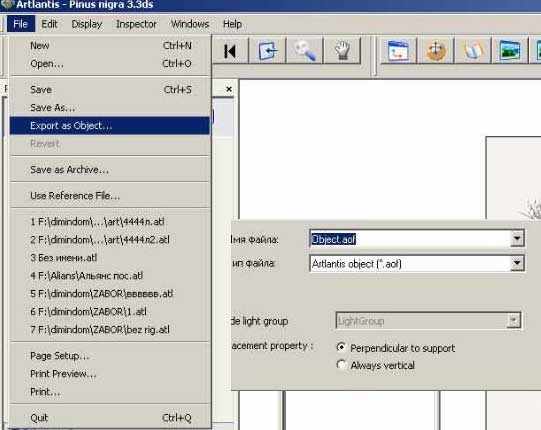Expand the LightGroup dropdown
The width and height of the screenshot is (541, 430).
pos(513,321)
